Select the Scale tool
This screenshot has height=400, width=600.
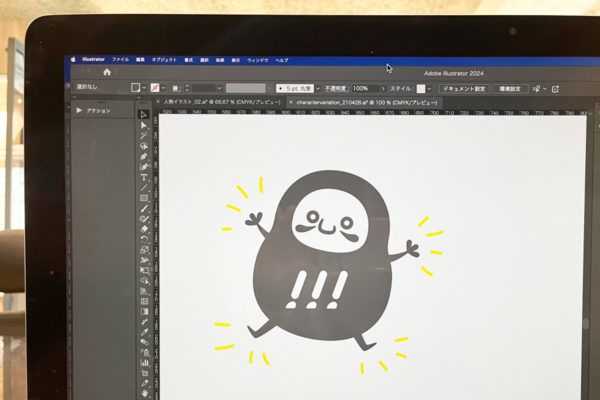[144, 250]
